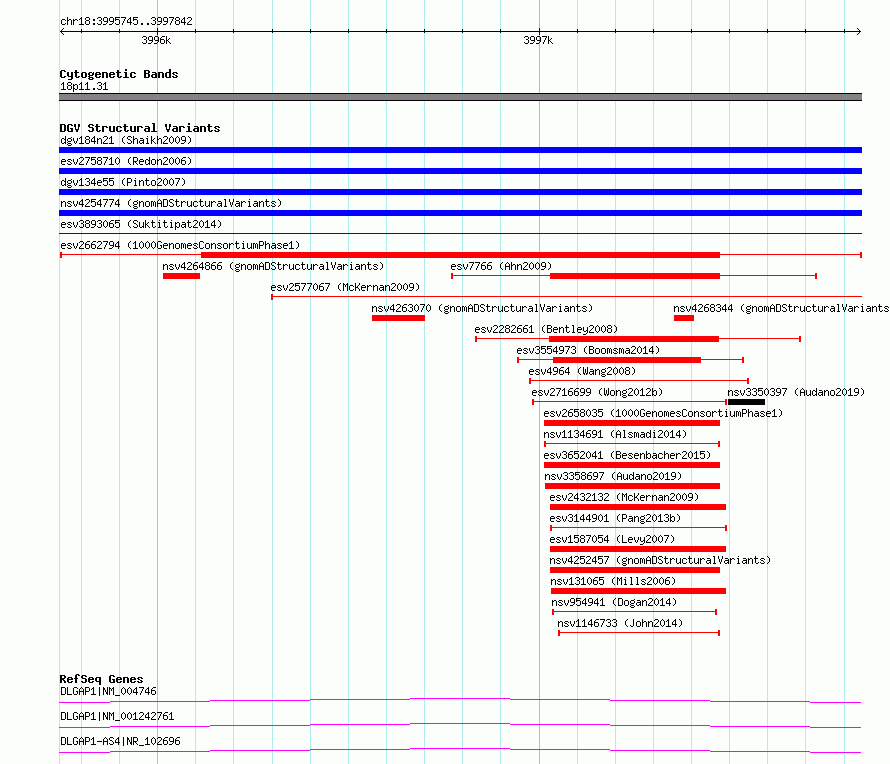Open the esv1587054 (Levy2007) label
890x764 pixels.
pos(612,539)
